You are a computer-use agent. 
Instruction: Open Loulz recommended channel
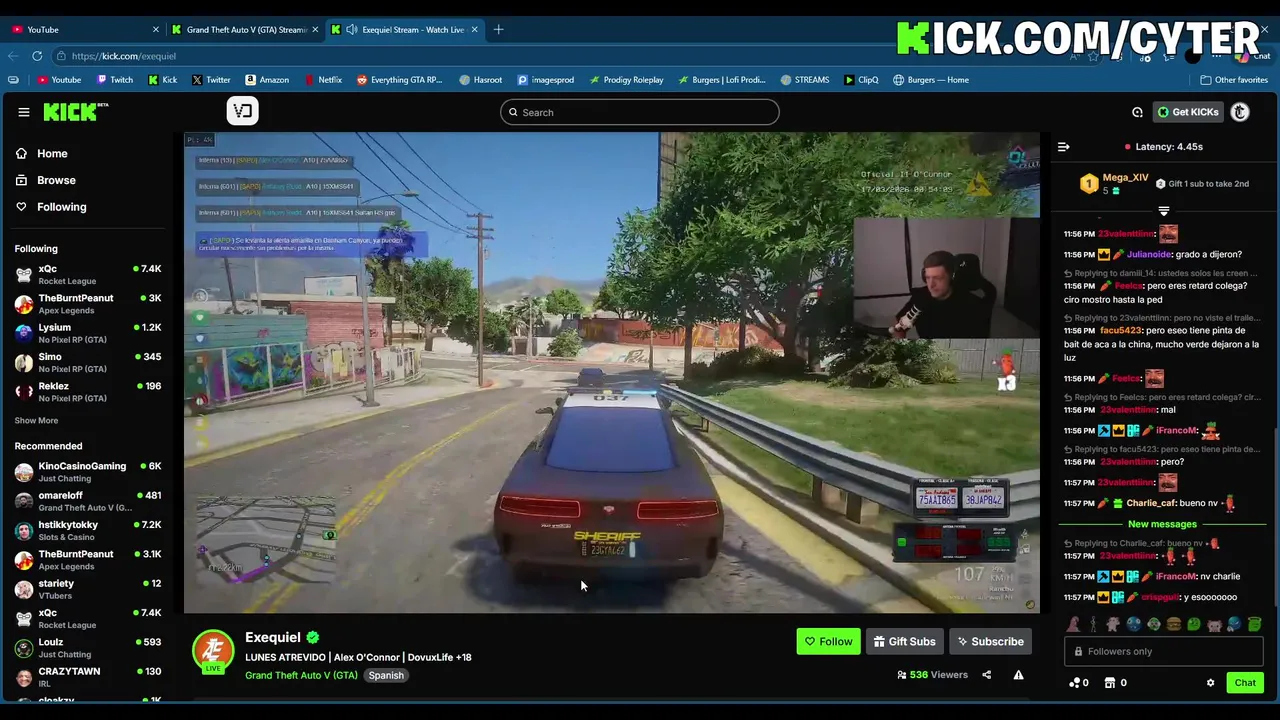[x=88, y=647]
